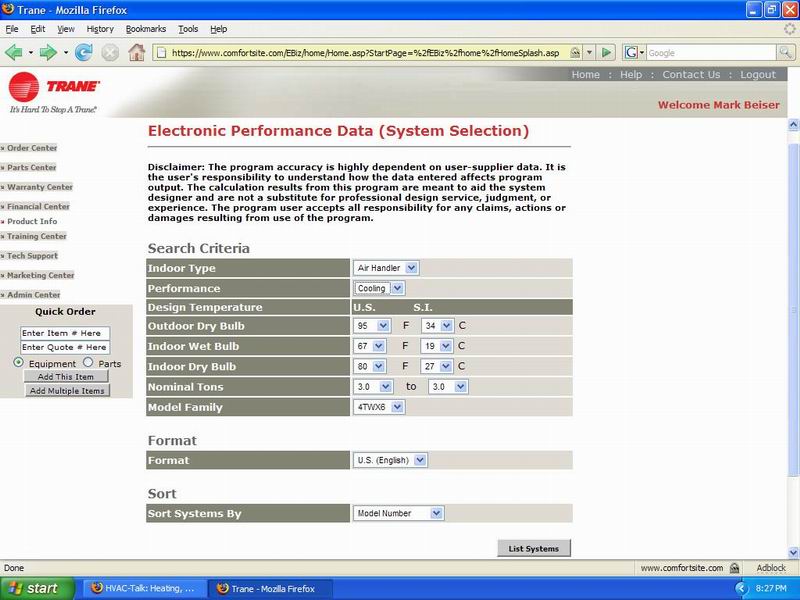Select the Parts radio button
Screen dimensions: 800x600
[x=88, y=363]
